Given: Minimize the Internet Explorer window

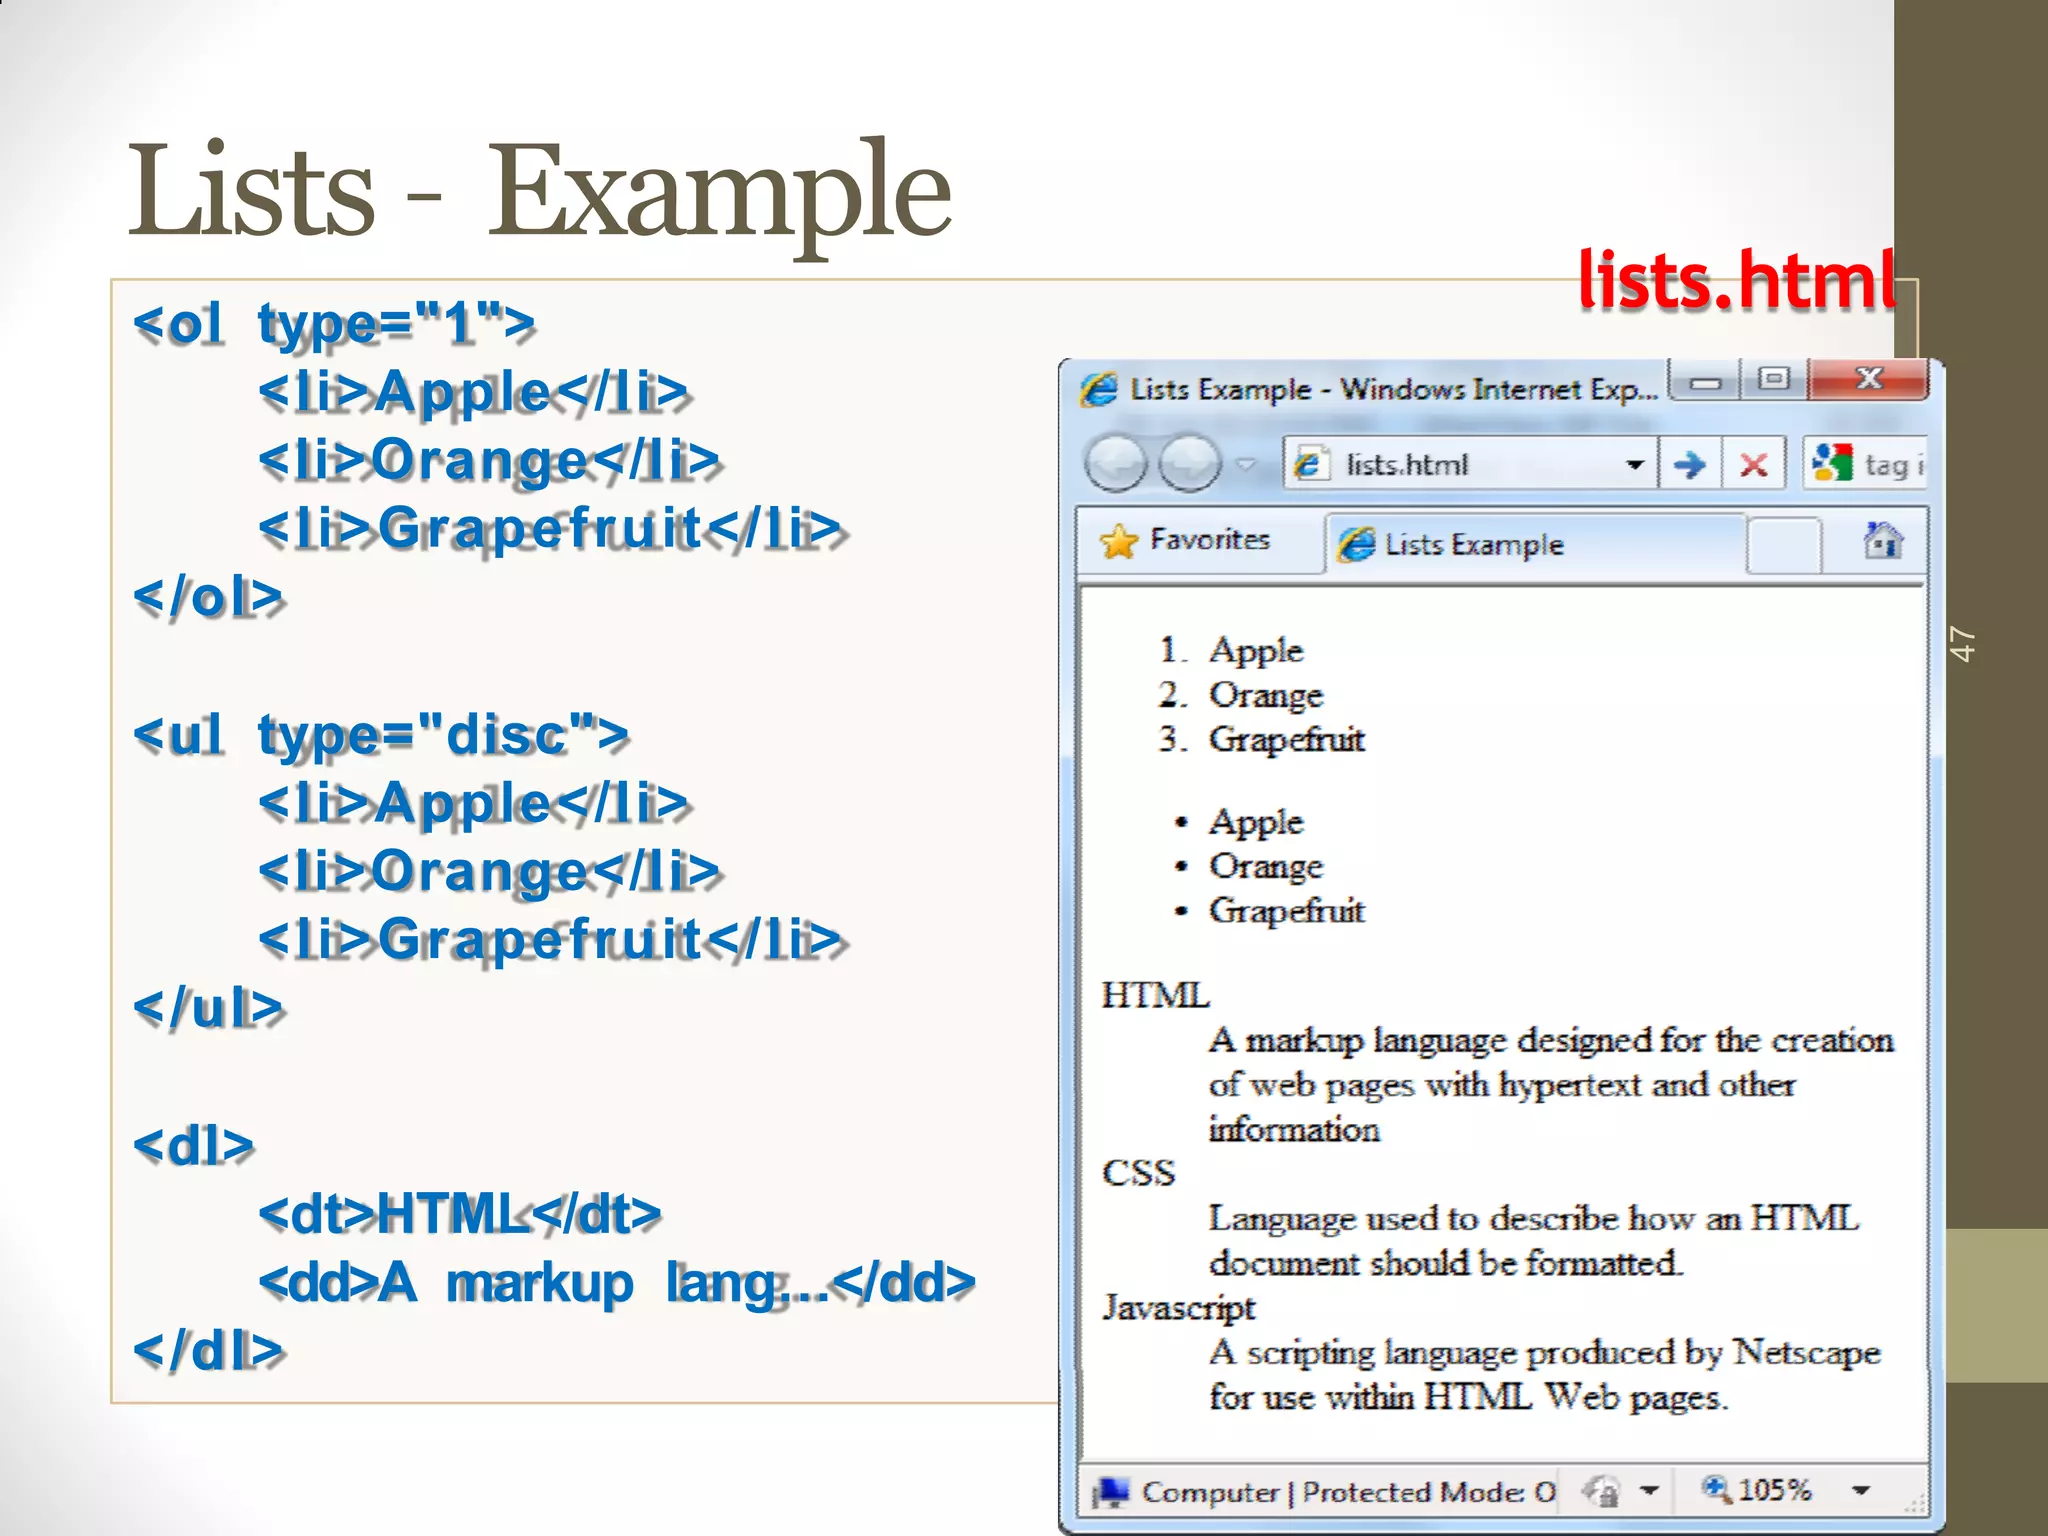Looking at the screenshot, I should [x=1707, y=382].
